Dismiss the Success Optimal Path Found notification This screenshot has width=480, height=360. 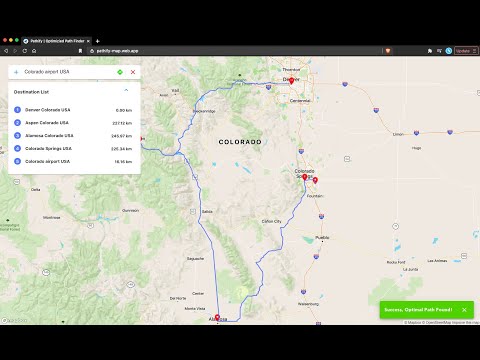click(x=464, y=310)
